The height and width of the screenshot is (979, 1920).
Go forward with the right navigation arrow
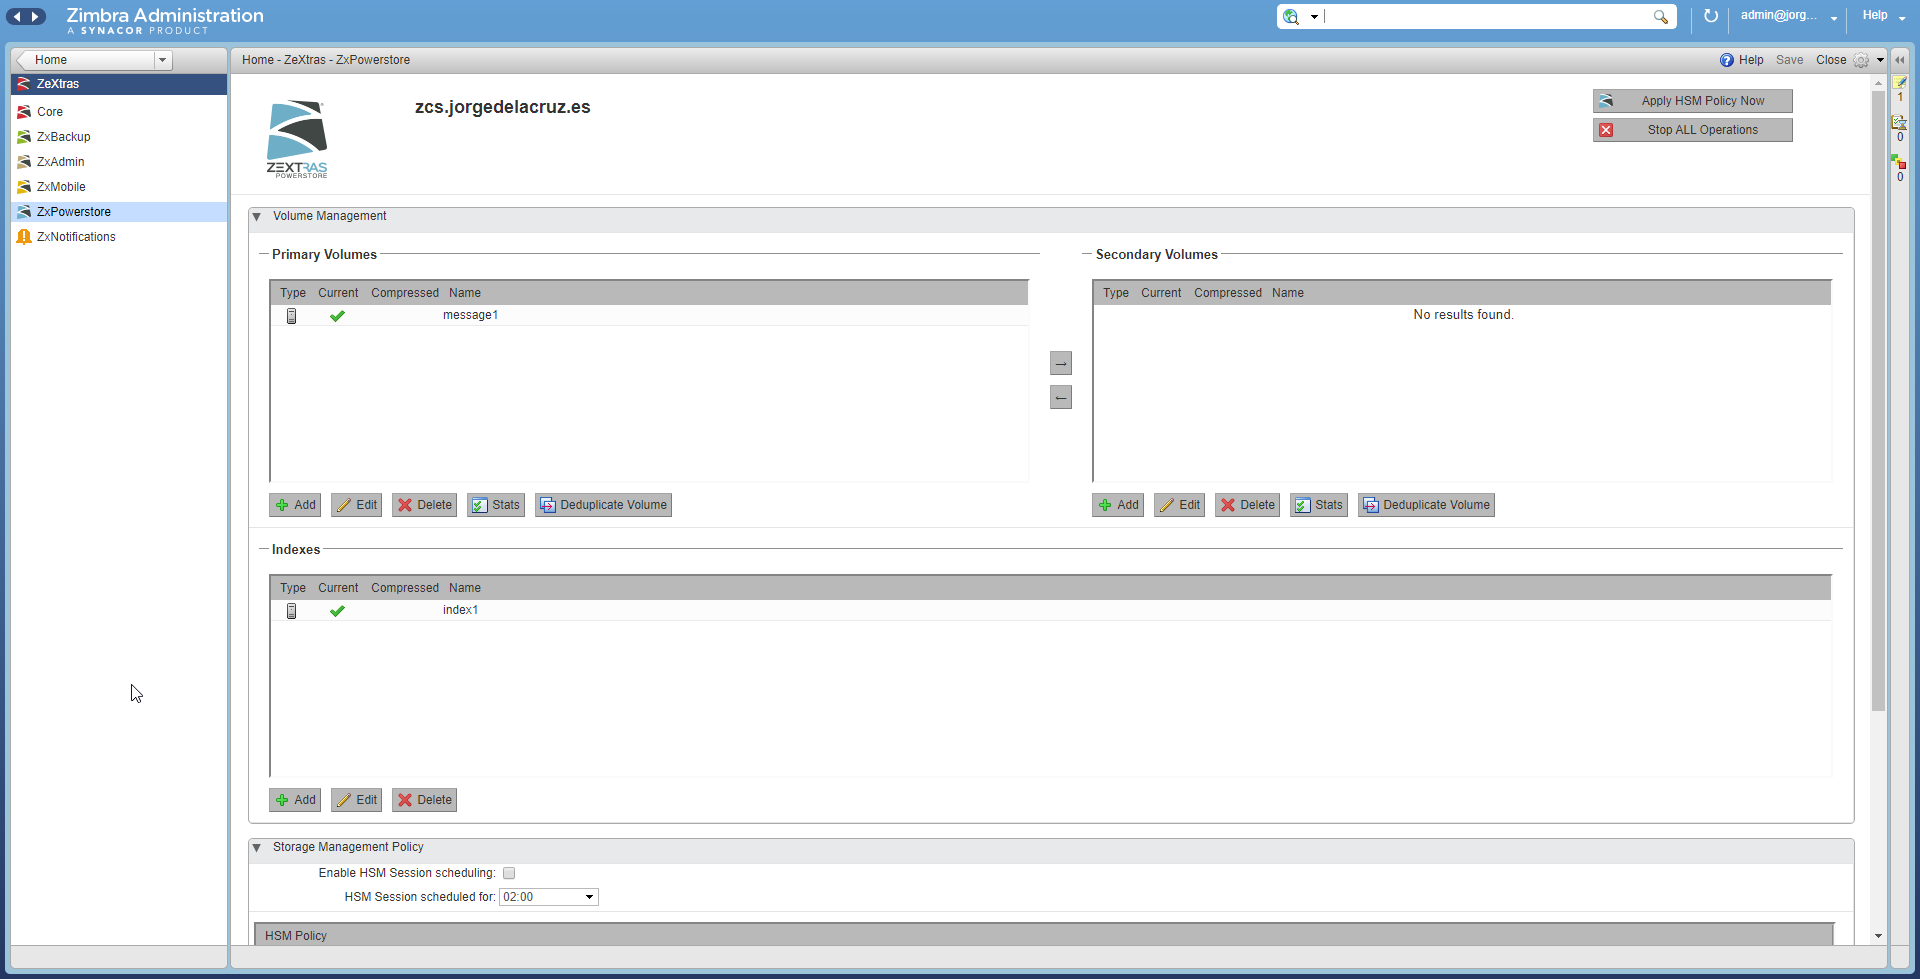tap(35, 16)
